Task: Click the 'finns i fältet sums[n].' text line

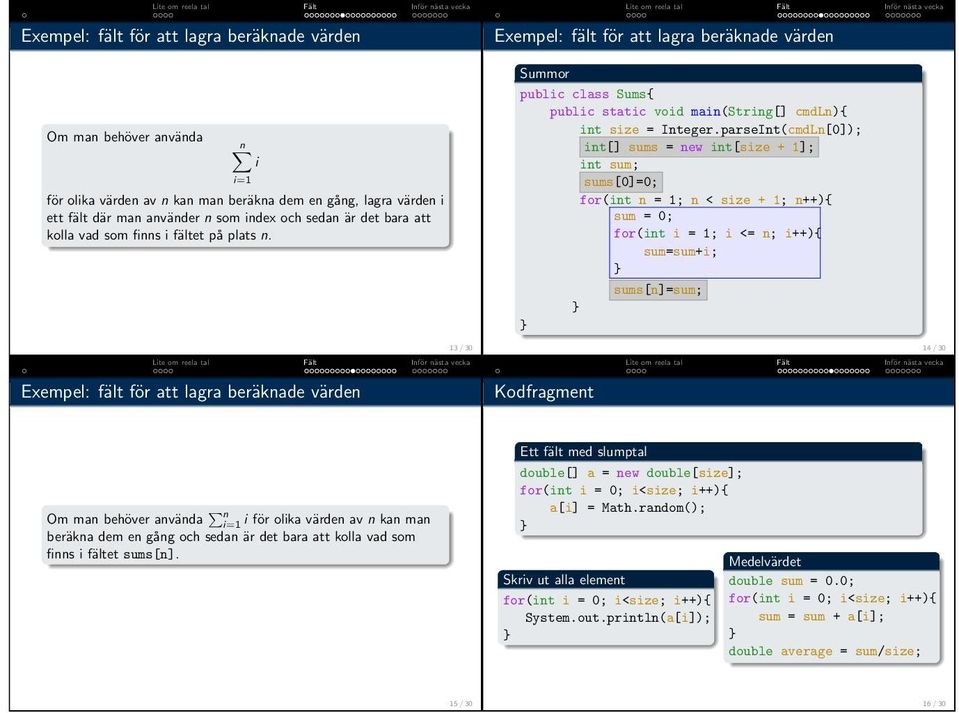Action: pos(113,554)
